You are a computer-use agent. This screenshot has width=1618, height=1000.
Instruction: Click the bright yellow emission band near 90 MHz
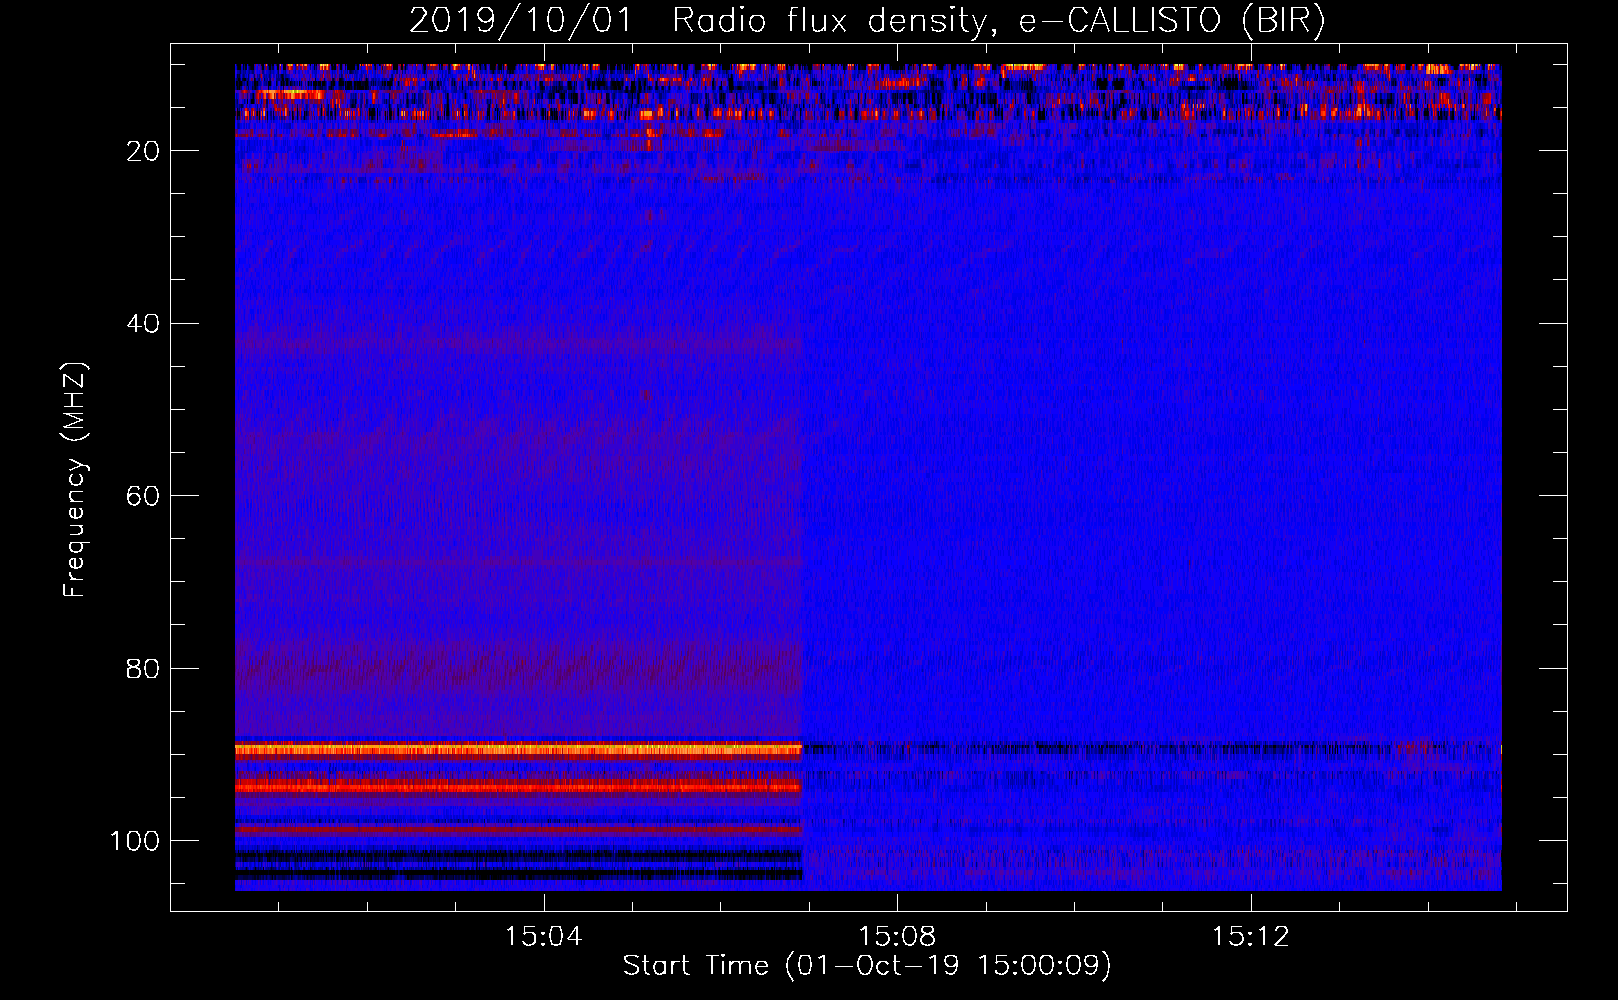(x=518, y=749)
